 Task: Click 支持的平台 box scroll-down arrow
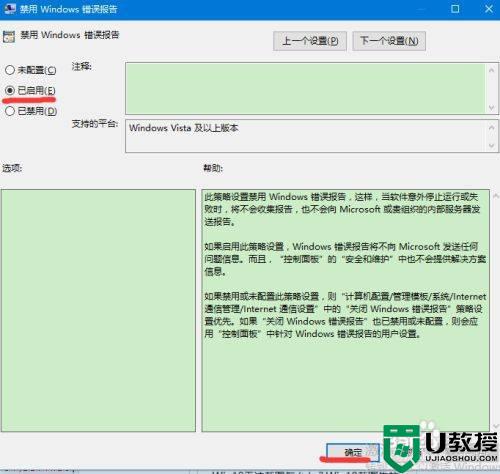(491, 145)
